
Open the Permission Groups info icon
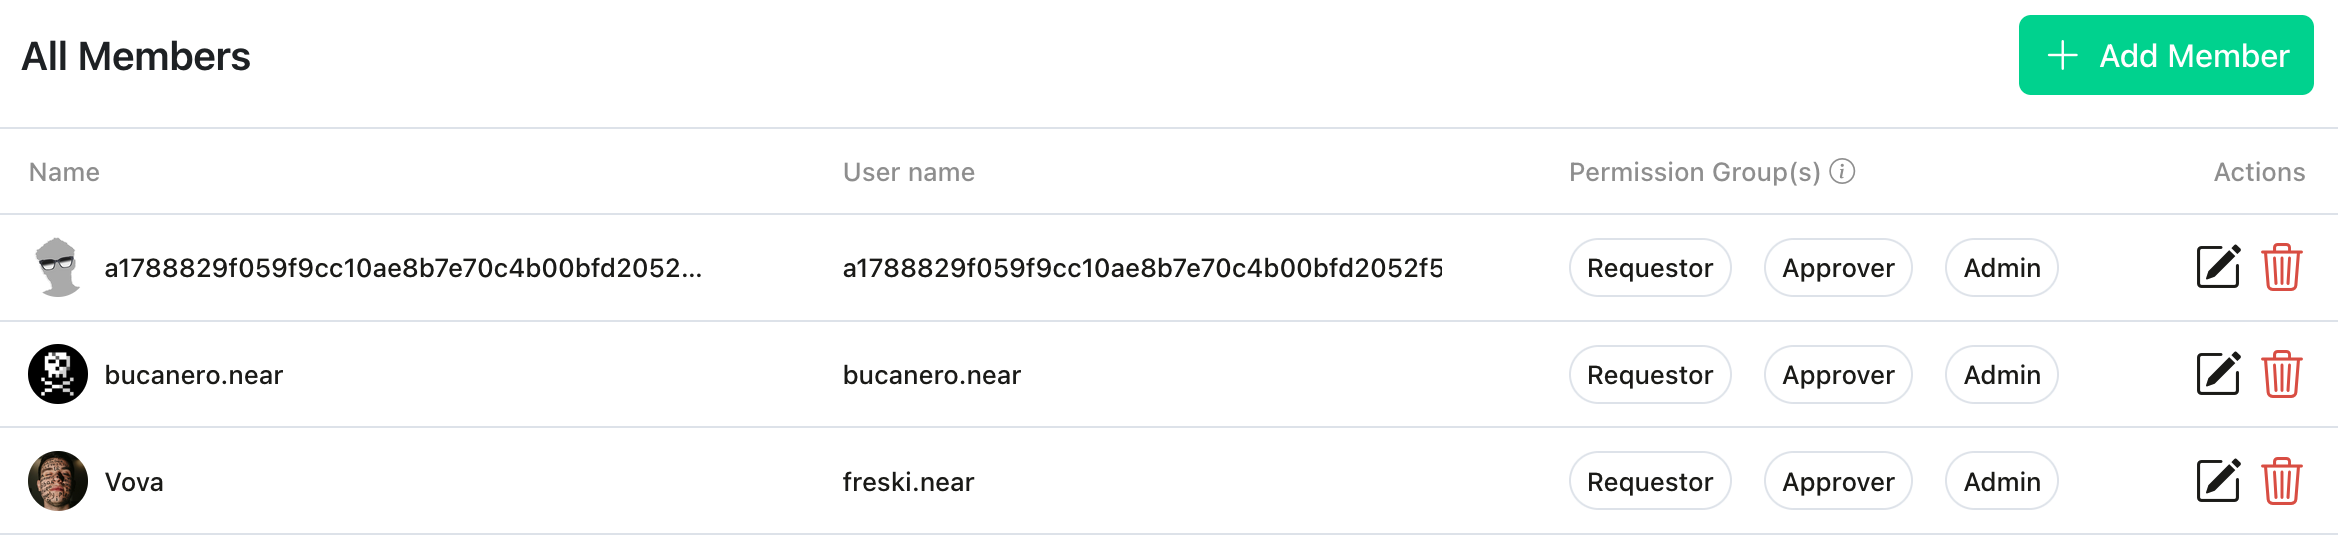[x=1842, y=172]
